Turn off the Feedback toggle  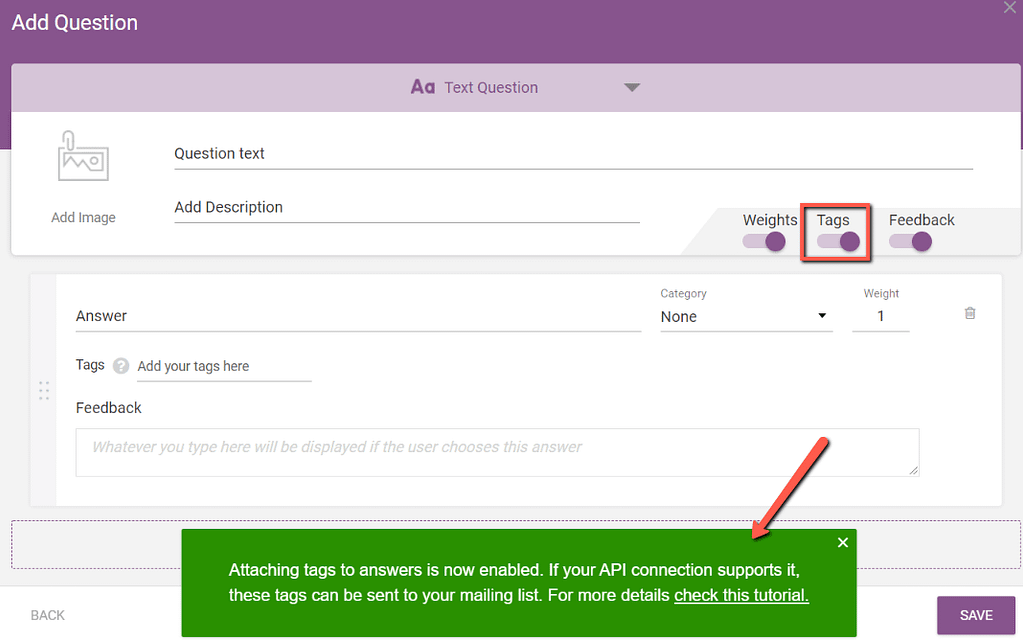pyautogui.click(x=910, y=241)
